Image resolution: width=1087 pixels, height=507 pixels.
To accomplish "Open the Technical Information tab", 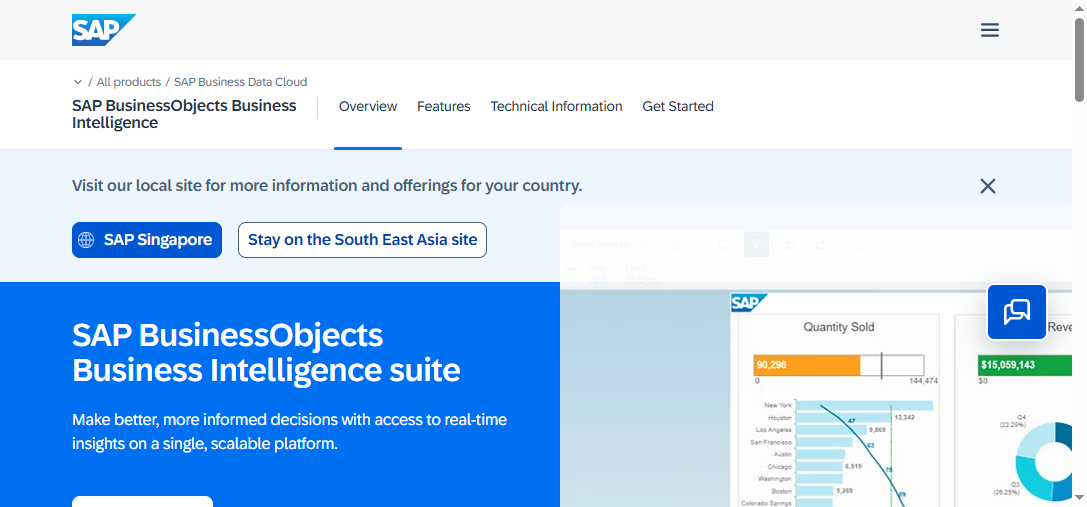I will pos(556,107).
